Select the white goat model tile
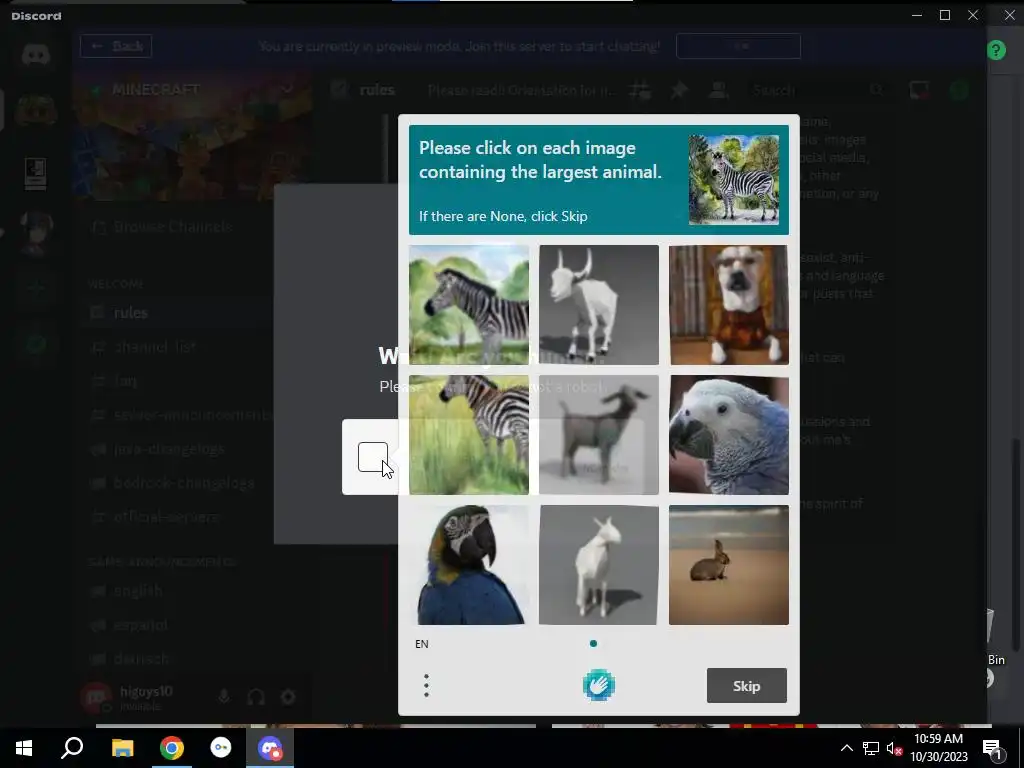The width and height of the screenshot is (1024, 768). 599,564
